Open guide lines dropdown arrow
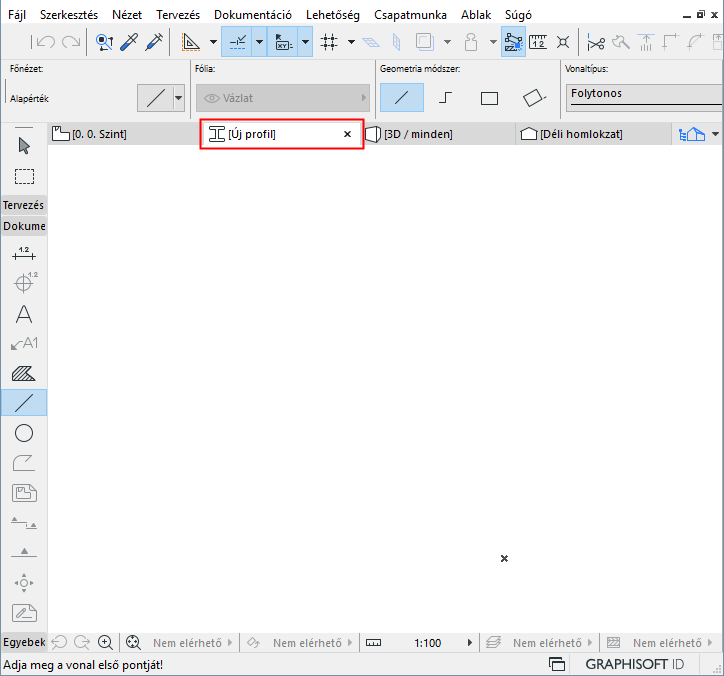 click(213, 42)
